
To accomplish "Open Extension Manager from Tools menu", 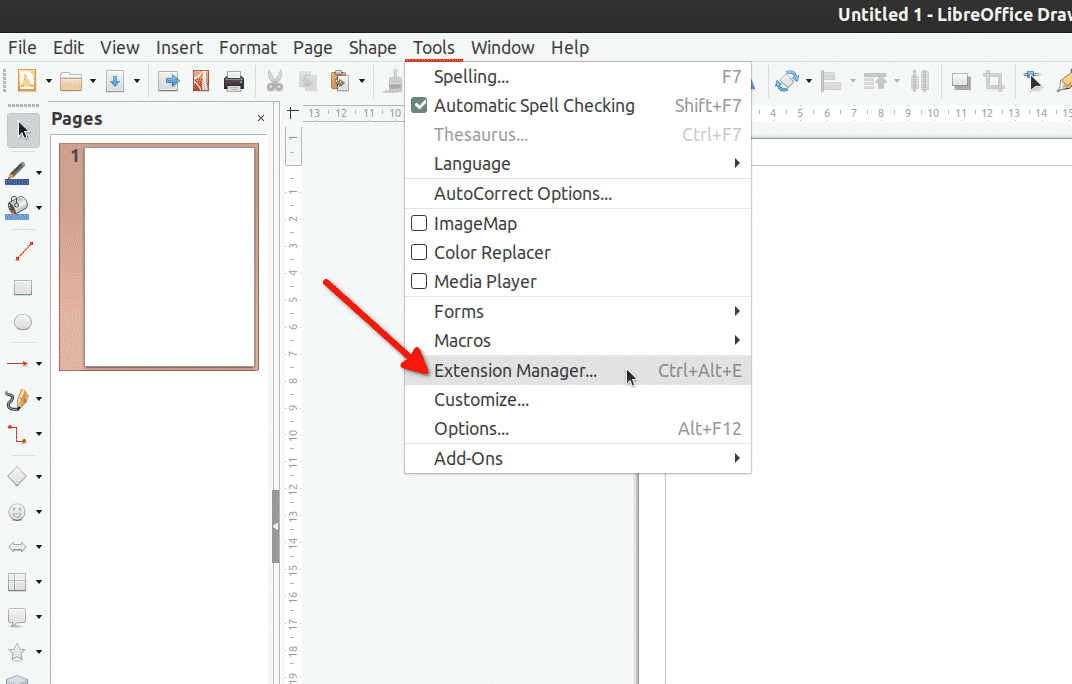I will pyautogui.click(x=515, y=371).
